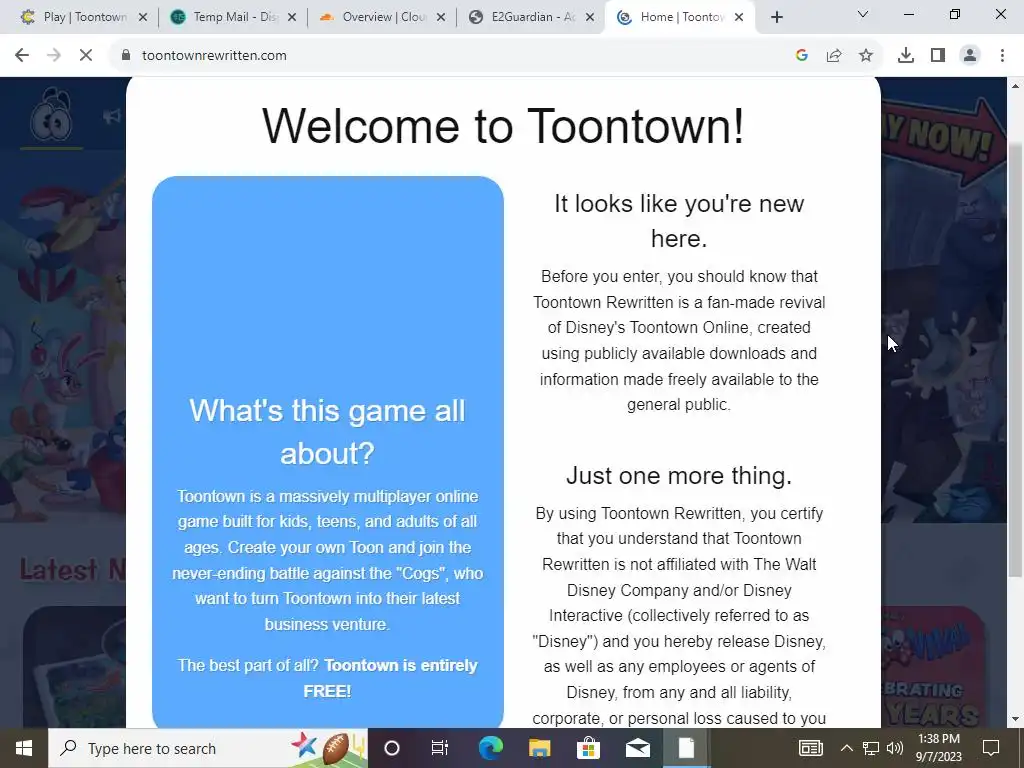Click the page's vertical scrollbar thumb
This screenshot has height=768, width=1024.
click(x=1015, y=359)
